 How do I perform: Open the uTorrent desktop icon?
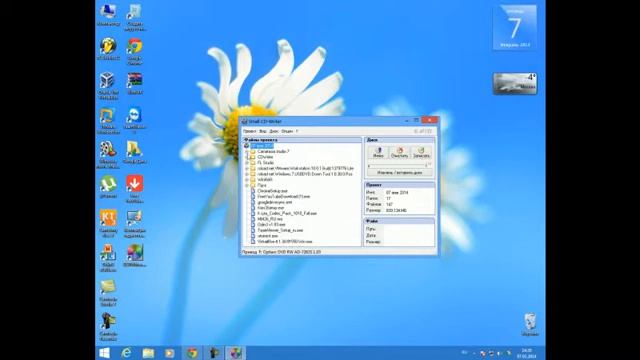108,187
